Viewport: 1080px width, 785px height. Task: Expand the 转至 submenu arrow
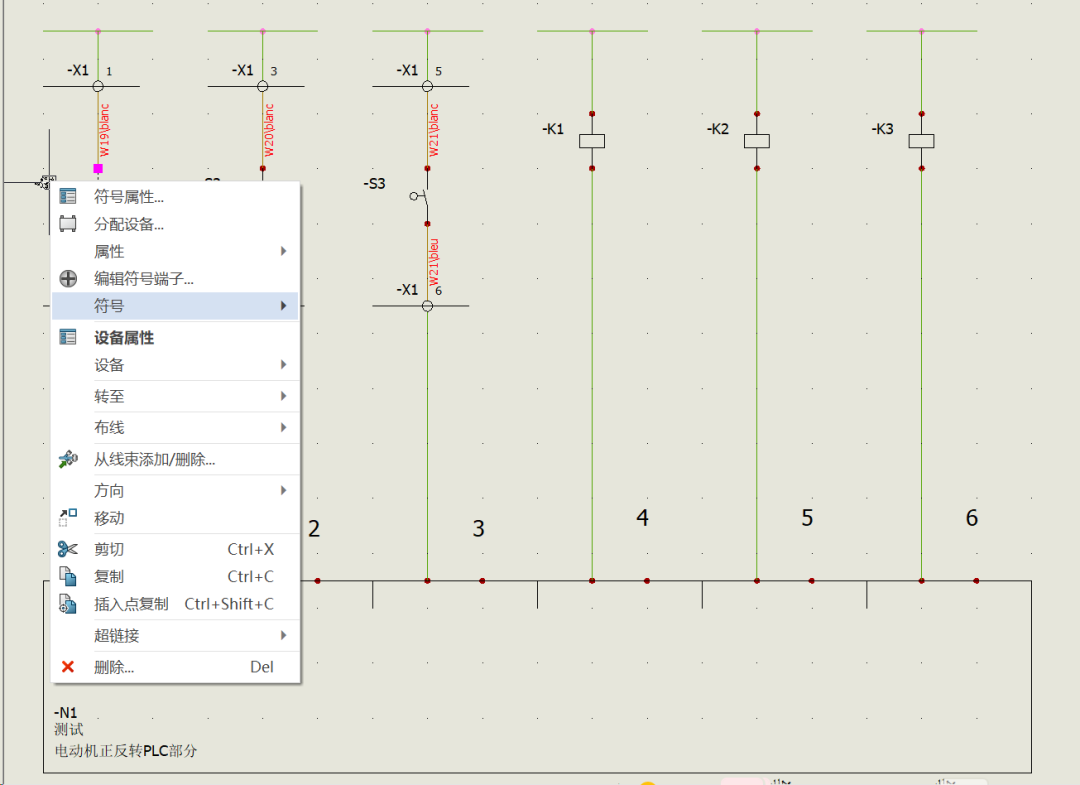click(x=283, y=395)
